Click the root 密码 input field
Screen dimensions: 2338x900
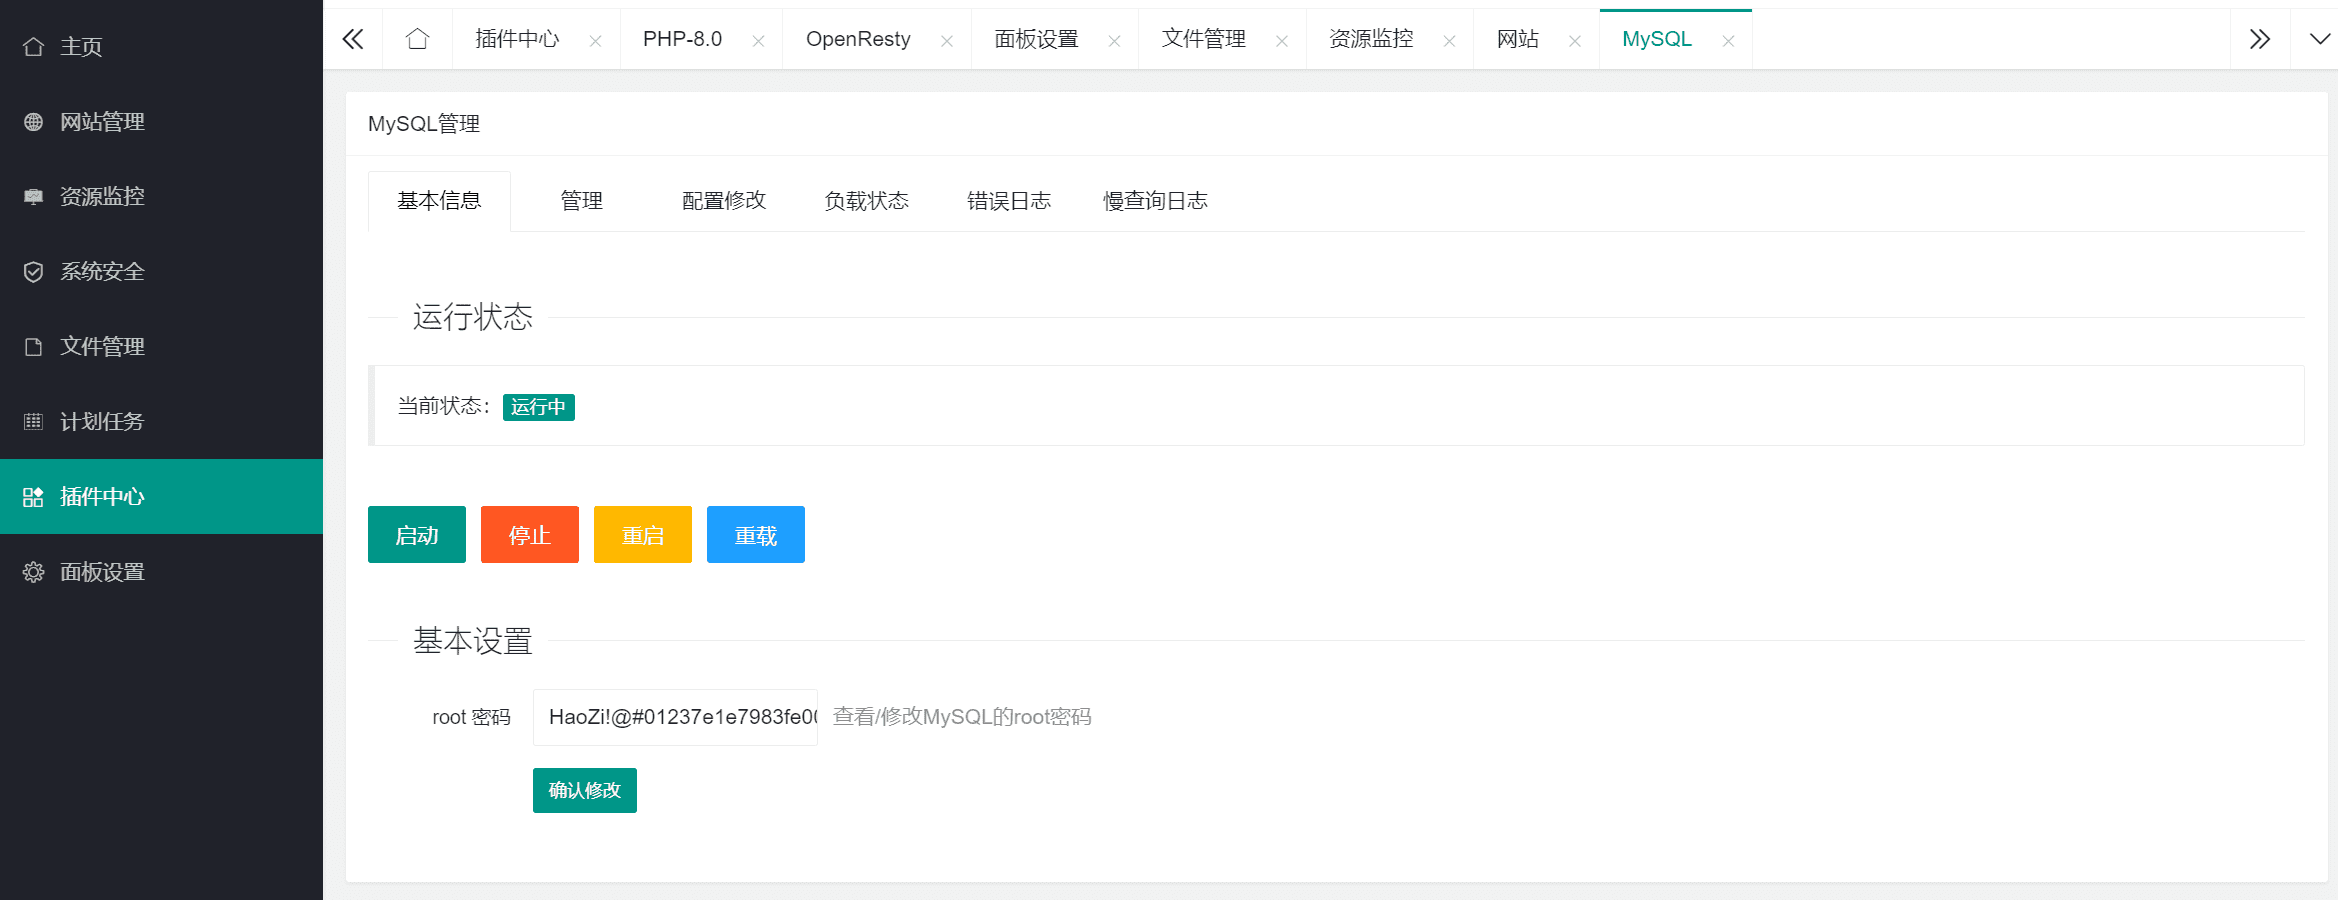675,717
